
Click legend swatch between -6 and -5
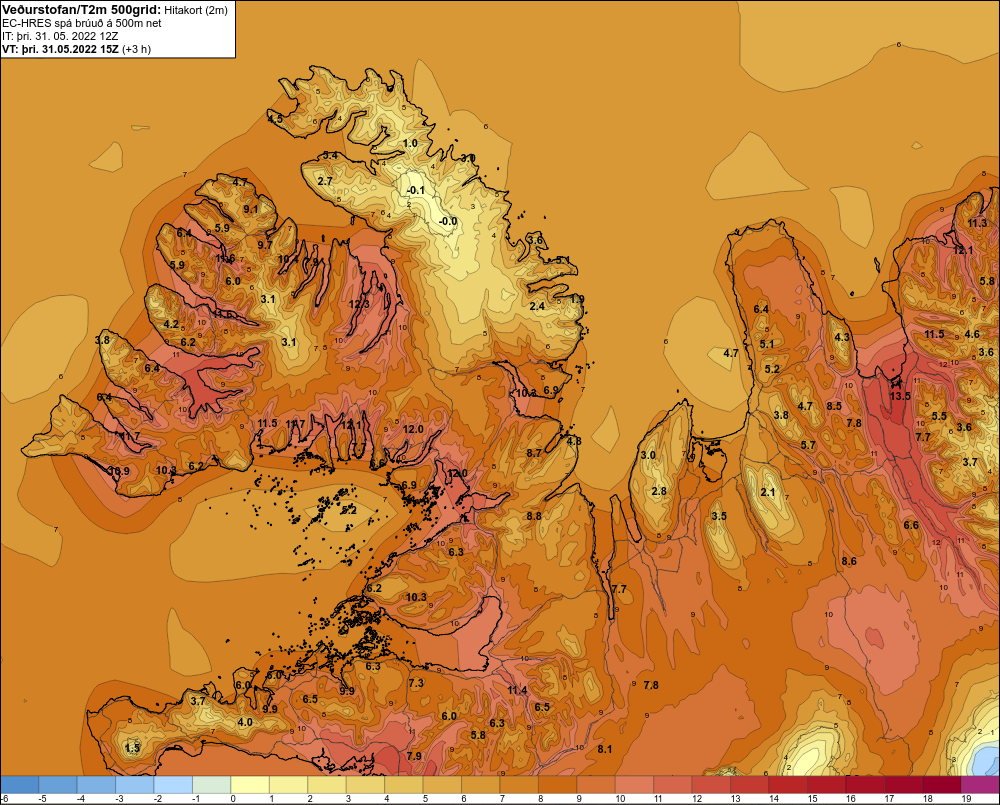(x=19, y=785)
